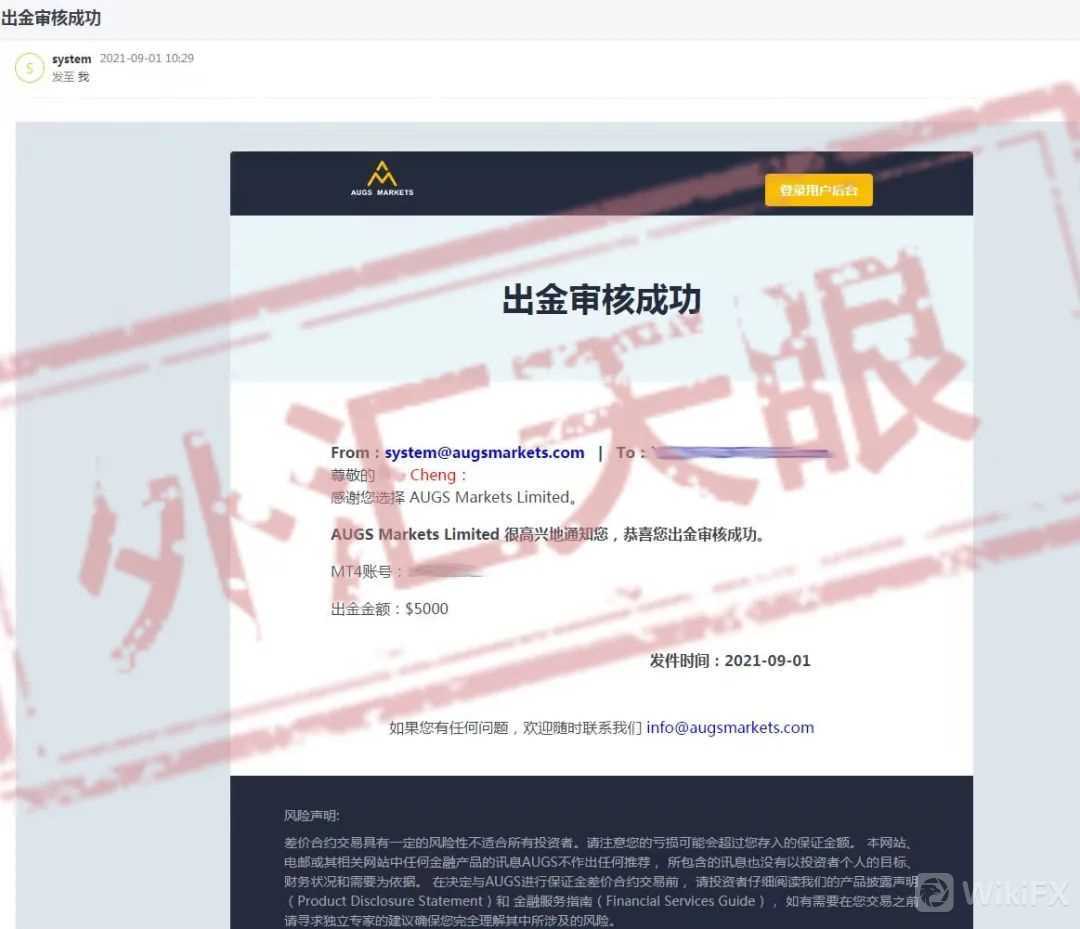
Task: Click the sender name "system"
Action: (71, 59)
